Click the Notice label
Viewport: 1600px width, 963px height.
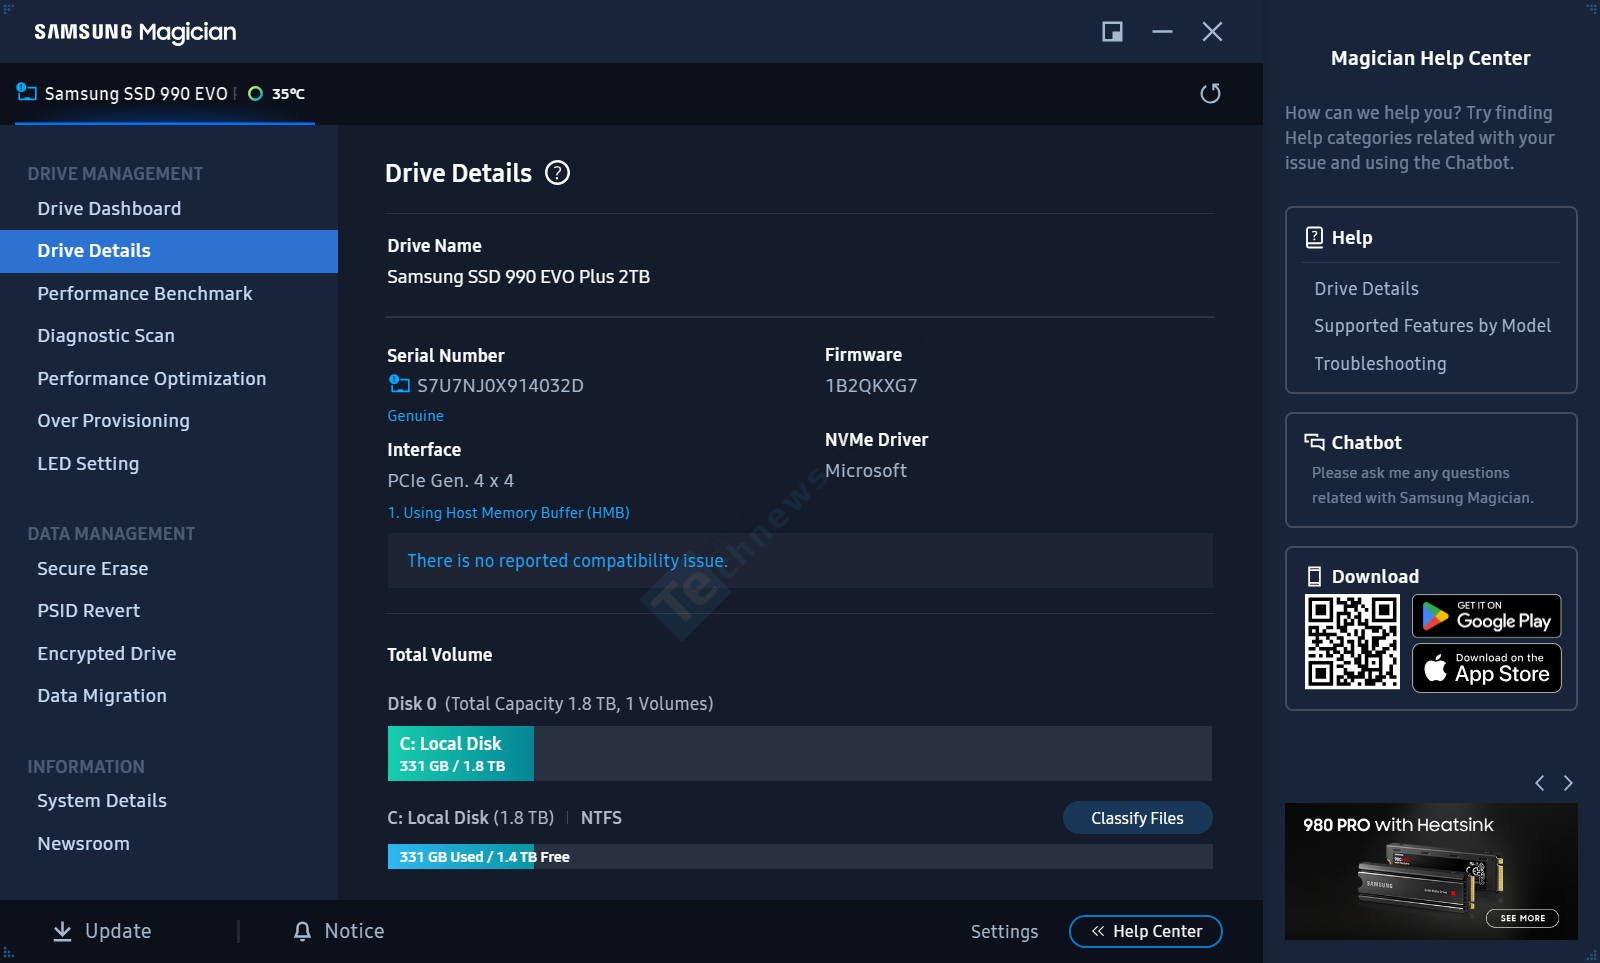(x=354, y=931)
